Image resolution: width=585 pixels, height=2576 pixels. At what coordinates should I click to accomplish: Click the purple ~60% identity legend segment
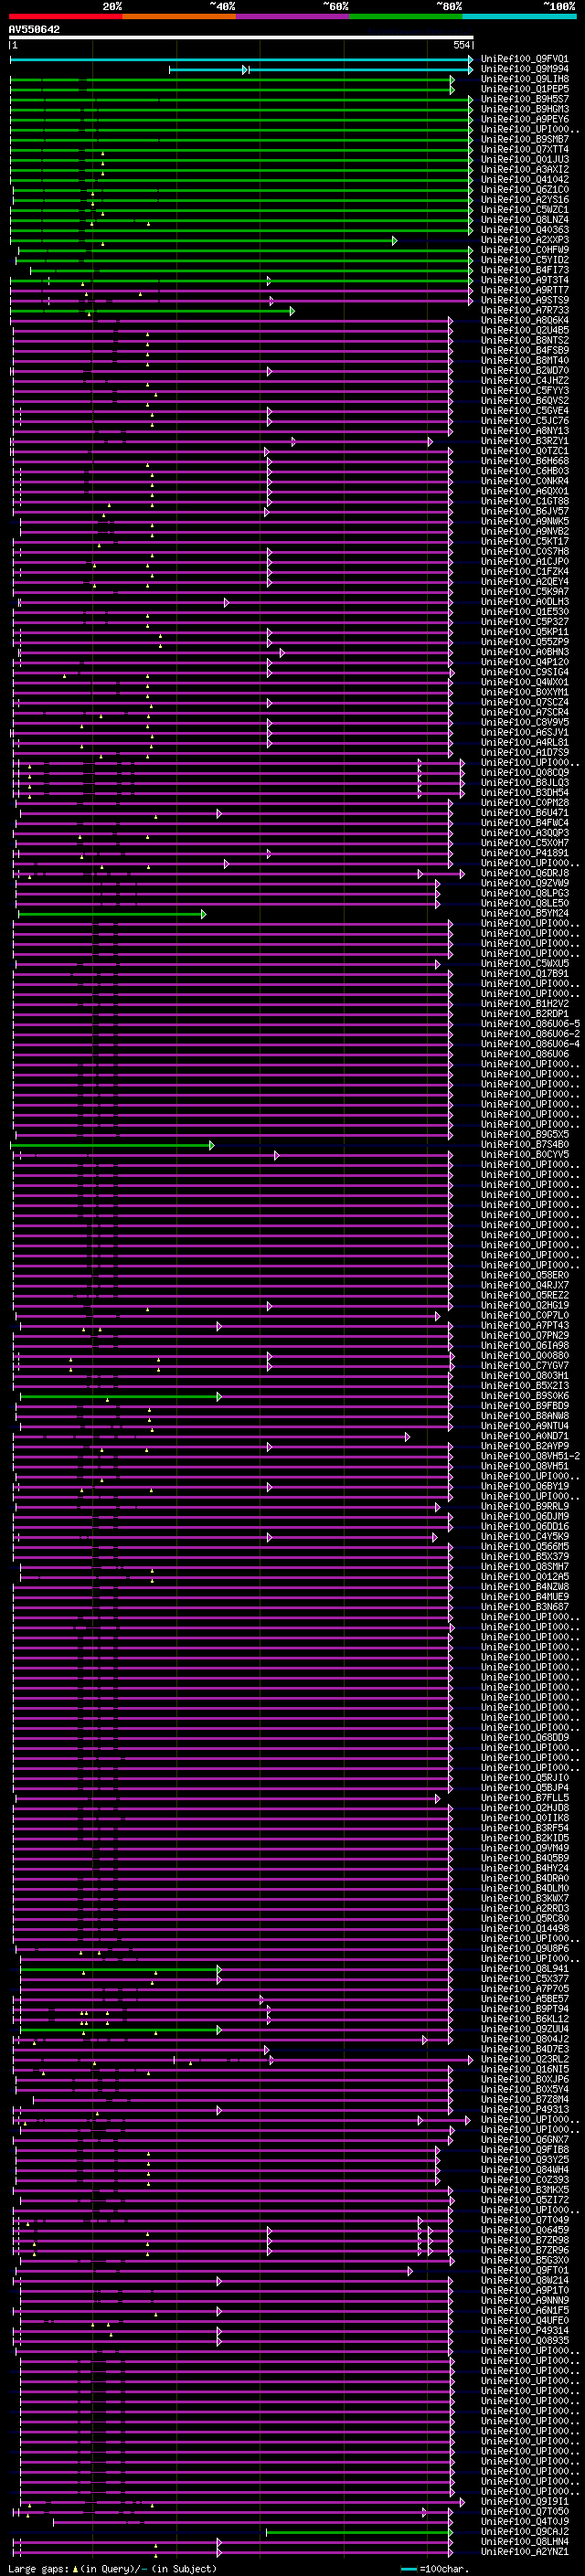click(x=293, y=16)
